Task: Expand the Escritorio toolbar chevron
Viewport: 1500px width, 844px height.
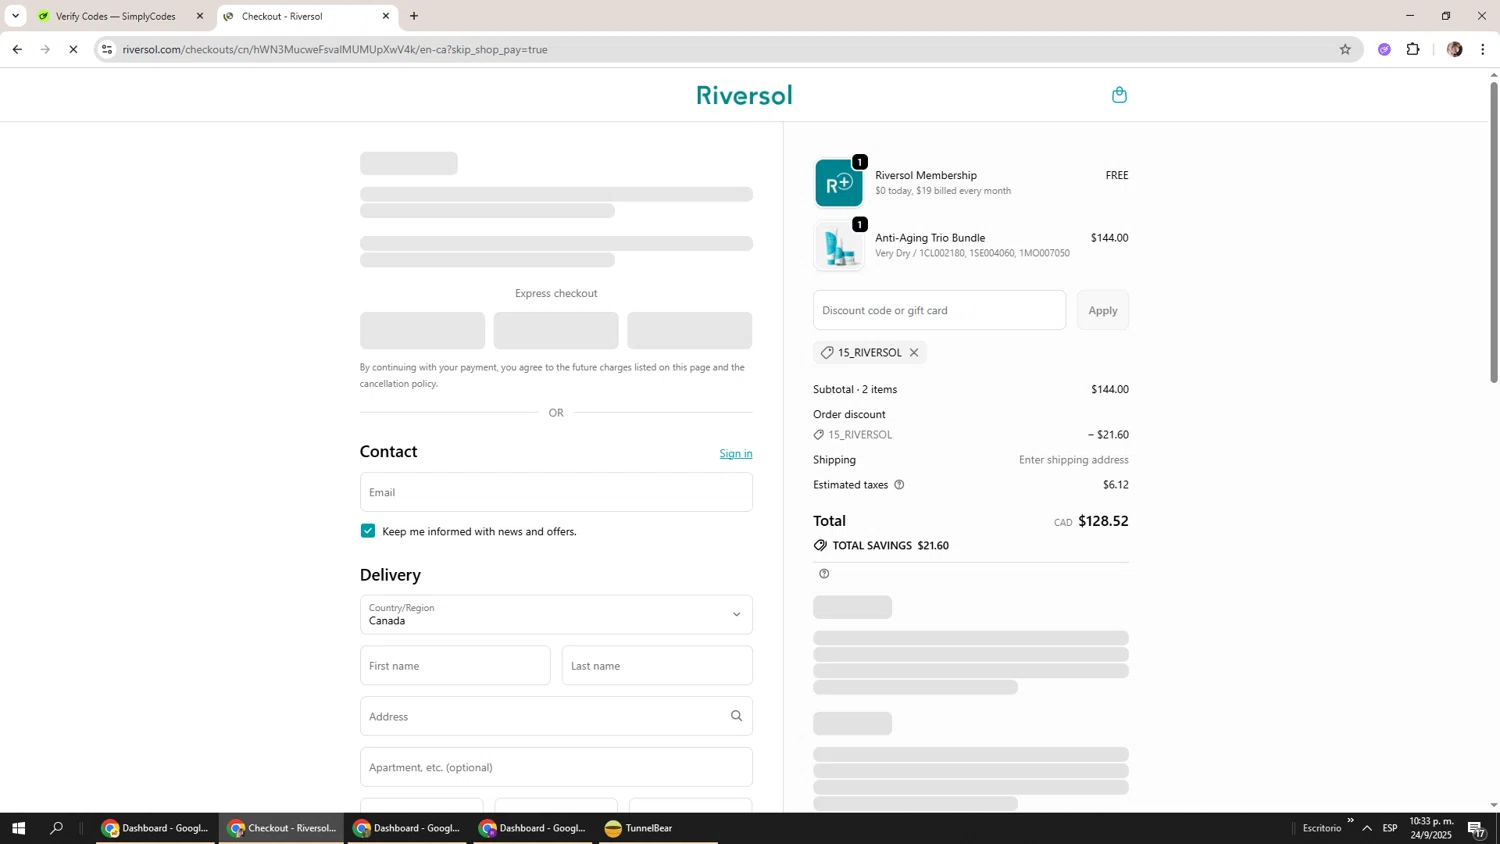Action: [1350, 821]
